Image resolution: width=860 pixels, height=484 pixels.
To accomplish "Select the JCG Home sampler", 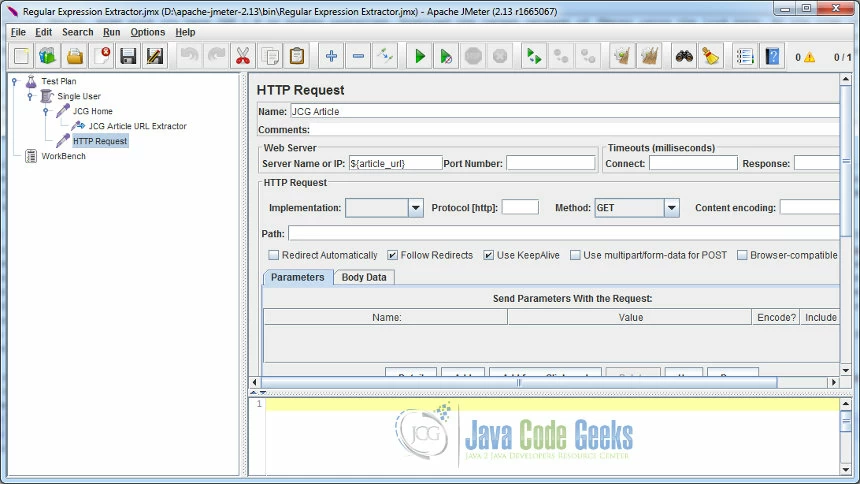I will click(x=93, y=111).
